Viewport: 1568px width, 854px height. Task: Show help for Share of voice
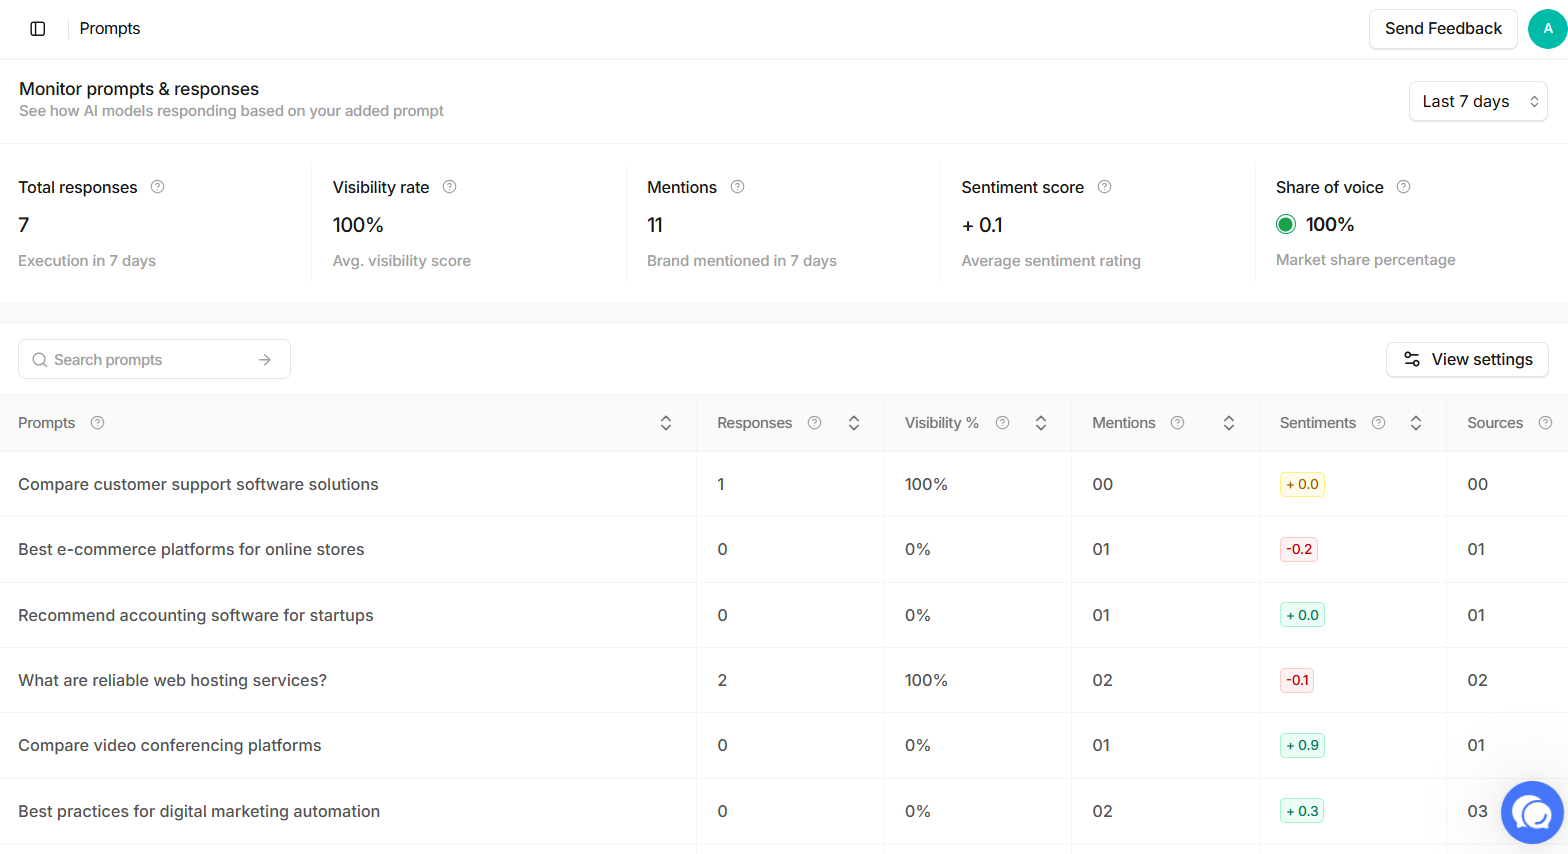[1404, 187]
